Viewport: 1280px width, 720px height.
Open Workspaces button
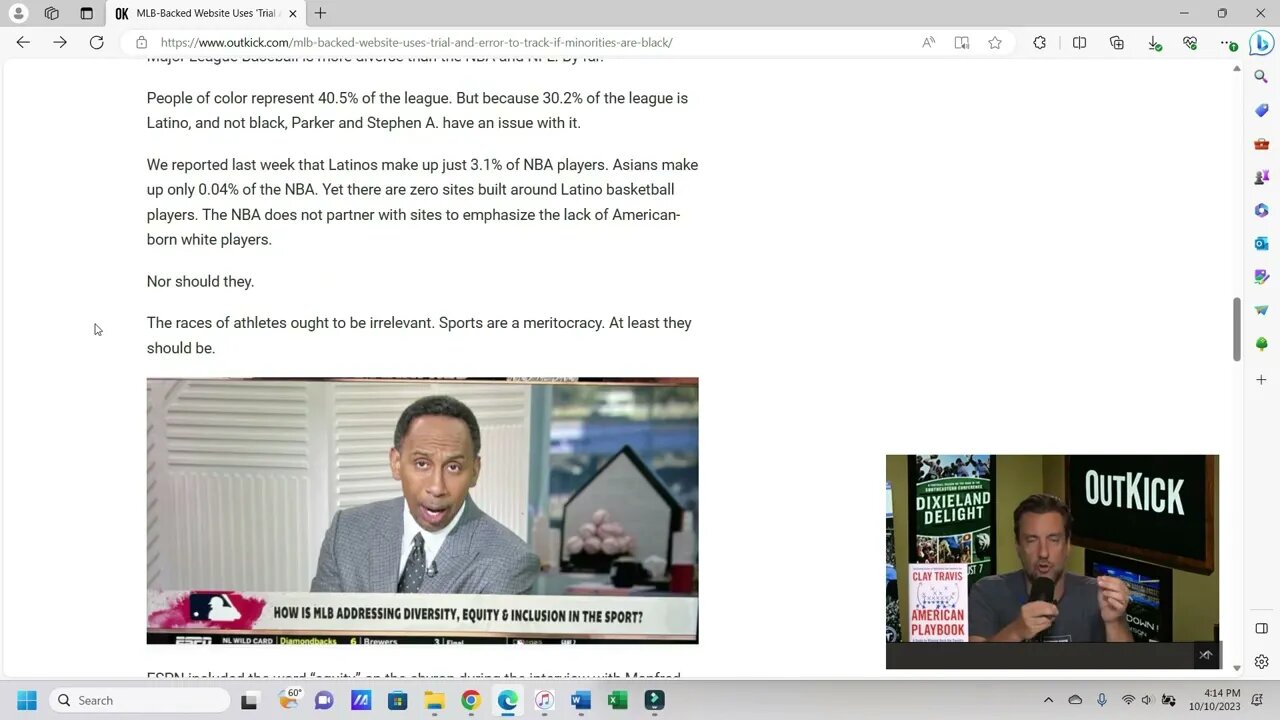(x=52, y=13)
